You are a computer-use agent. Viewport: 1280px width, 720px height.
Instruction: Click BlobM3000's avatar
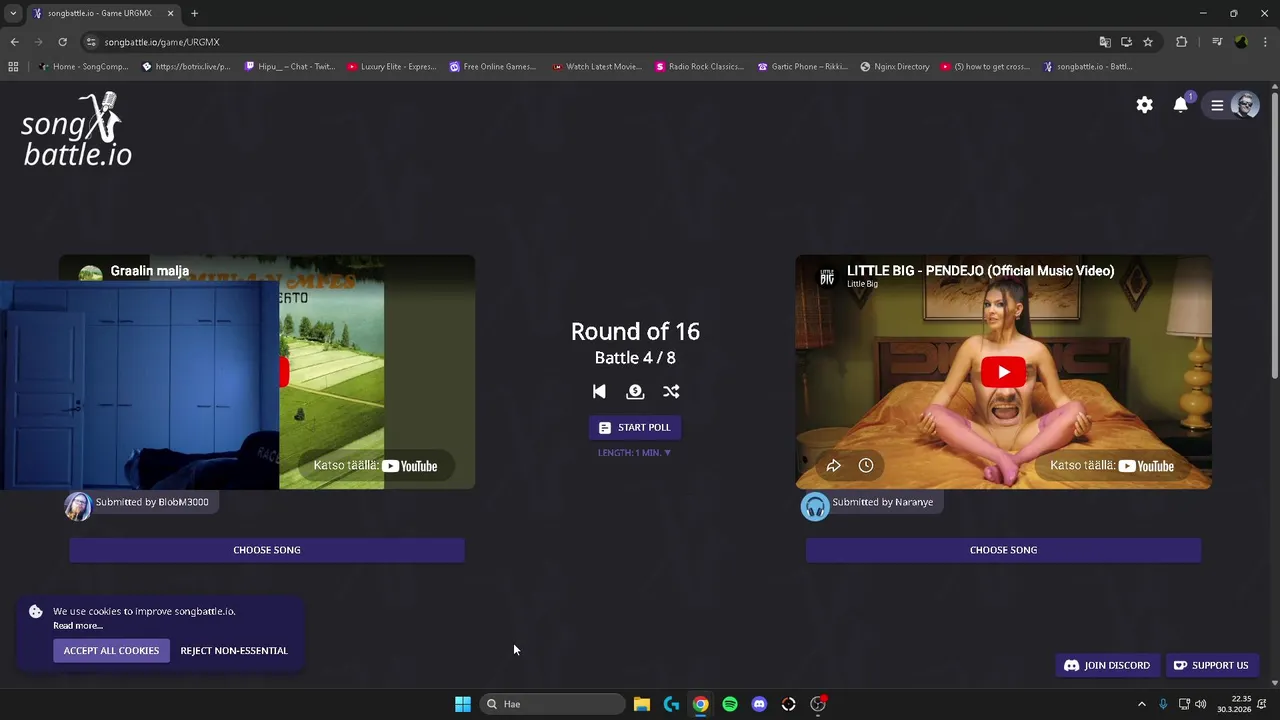tap(78, 506)
